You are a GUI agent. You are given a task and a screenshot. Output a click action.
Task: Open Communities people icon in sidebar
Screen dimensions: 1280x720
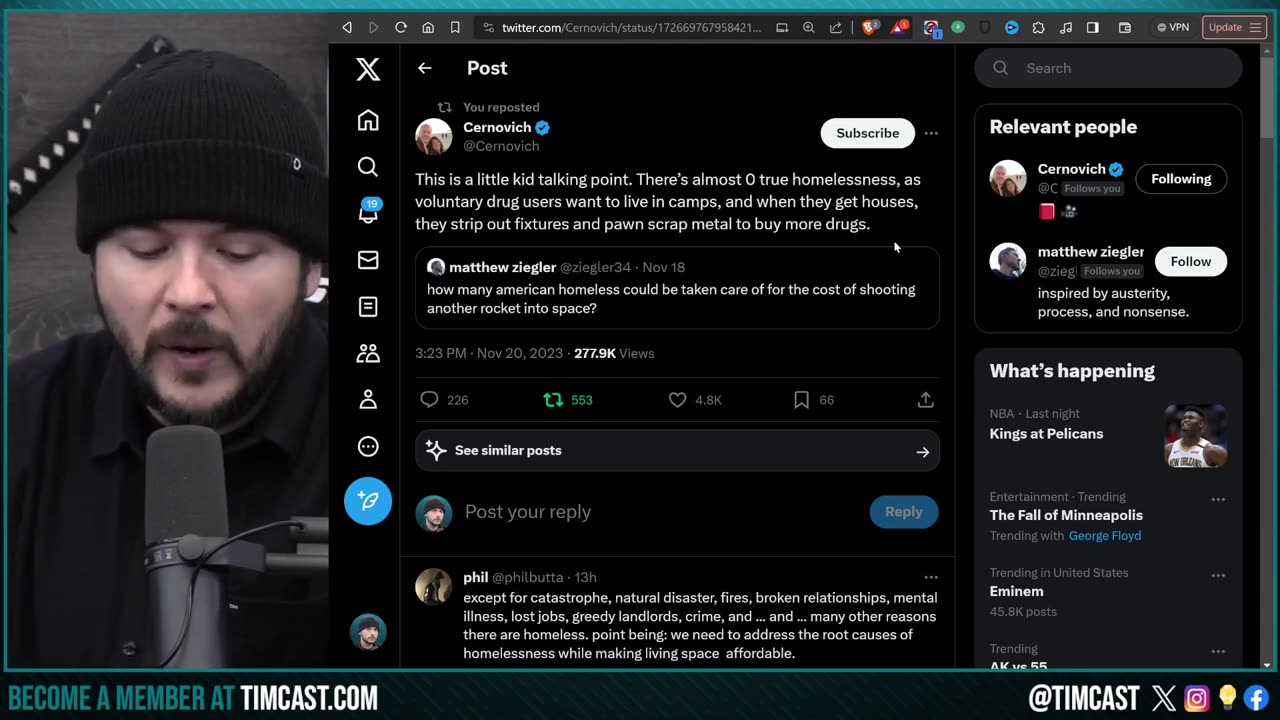368,353
